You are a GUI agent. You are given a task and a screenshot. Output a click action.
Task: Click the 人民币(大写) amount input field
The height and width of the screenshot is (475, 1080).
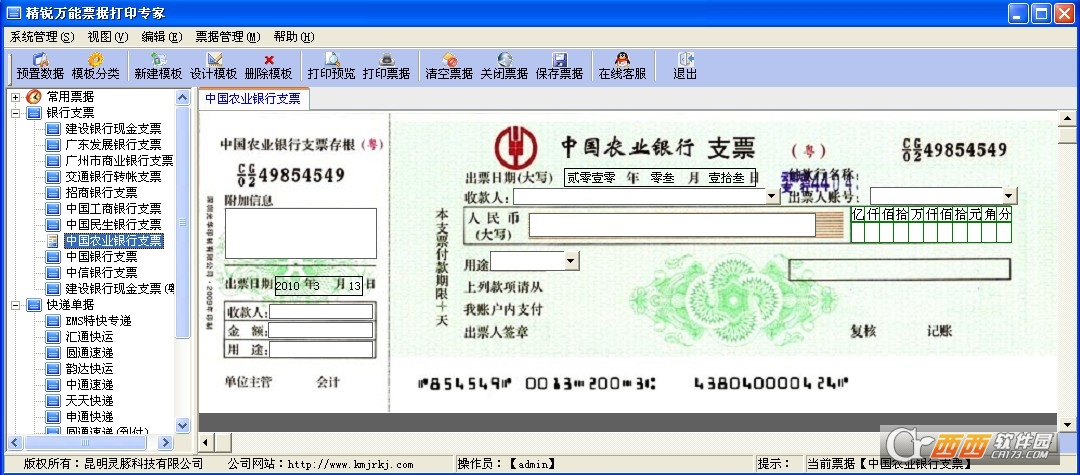tap(672, 225)
